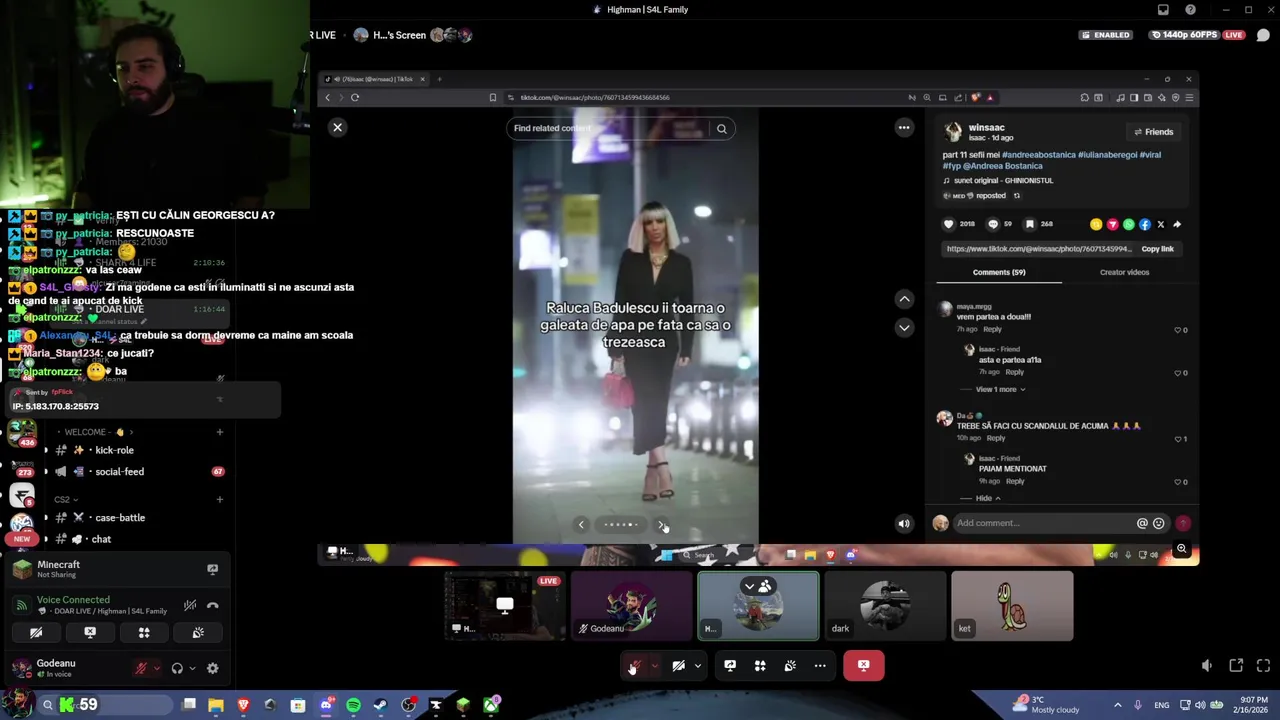Deafen with the headphones icon

click(177, 668)
